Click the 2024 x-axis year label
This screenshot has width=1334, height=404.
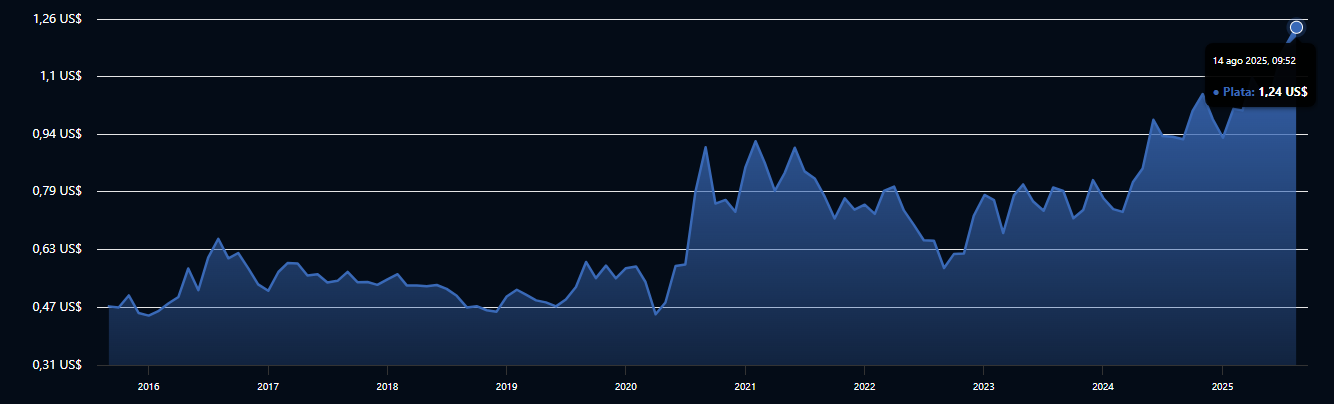1103,386
